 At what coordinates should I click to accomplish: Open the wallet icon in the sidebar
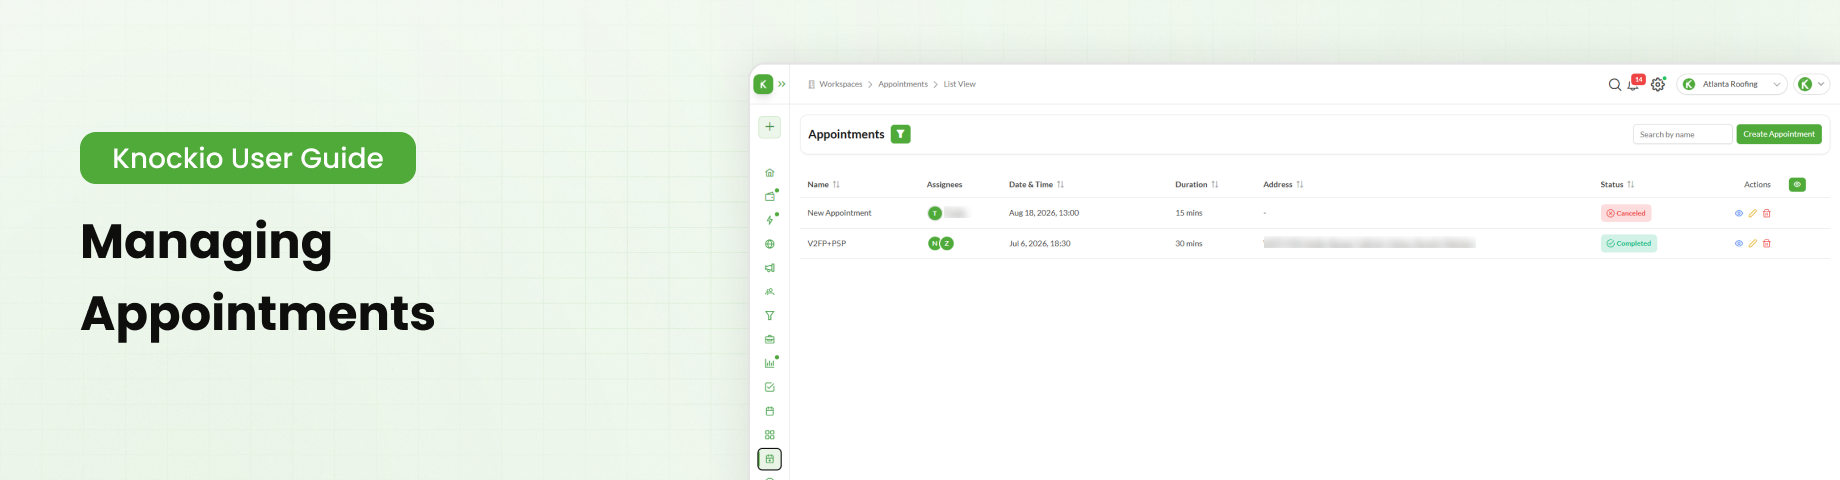click(769, 196)
